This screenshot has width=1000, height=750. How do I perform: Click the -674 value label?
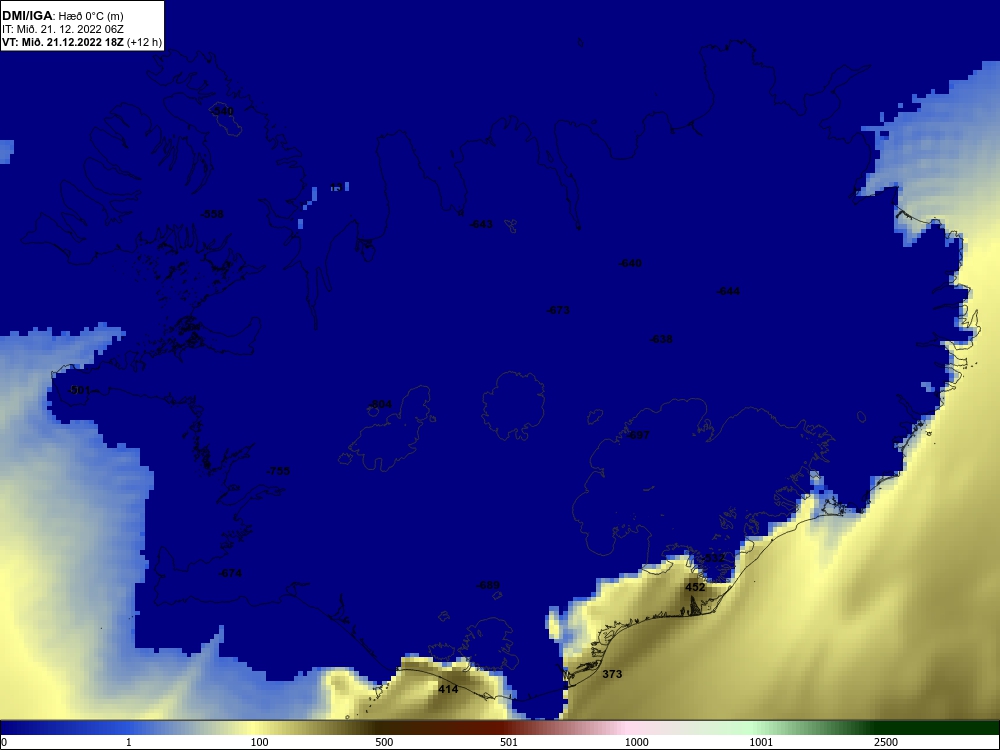(230, 573)
